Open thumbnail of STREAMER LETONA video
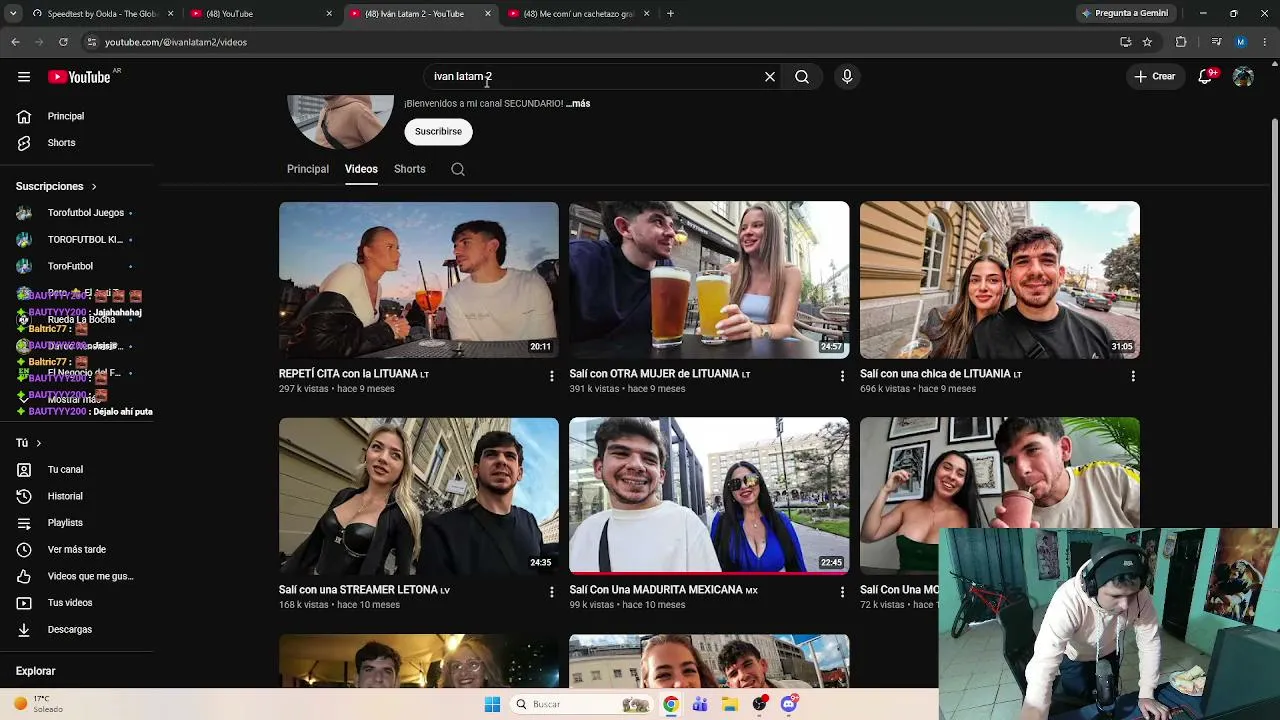 pyautogui.click(x=419, y=496)
